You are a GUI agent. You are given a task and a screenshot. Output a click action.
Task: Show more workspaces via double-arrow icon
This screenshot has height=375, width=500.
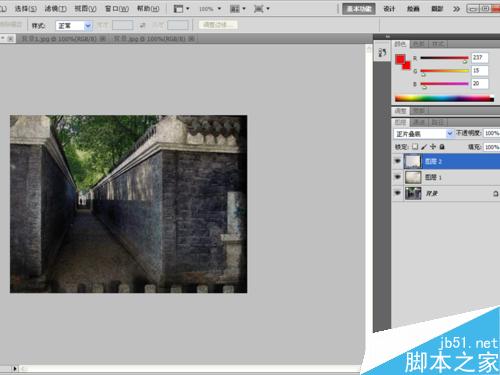coord(456,9)
